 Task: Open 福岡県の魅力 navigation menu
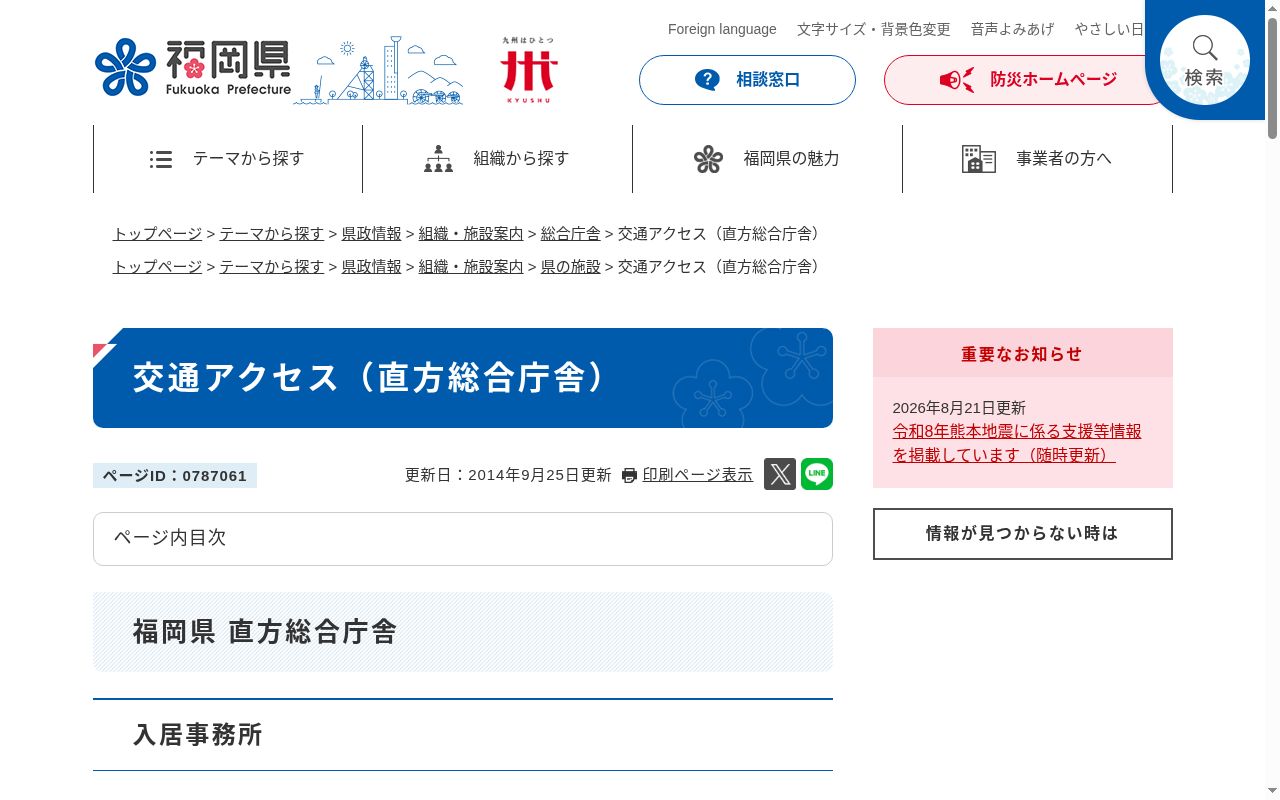point(768,159)
